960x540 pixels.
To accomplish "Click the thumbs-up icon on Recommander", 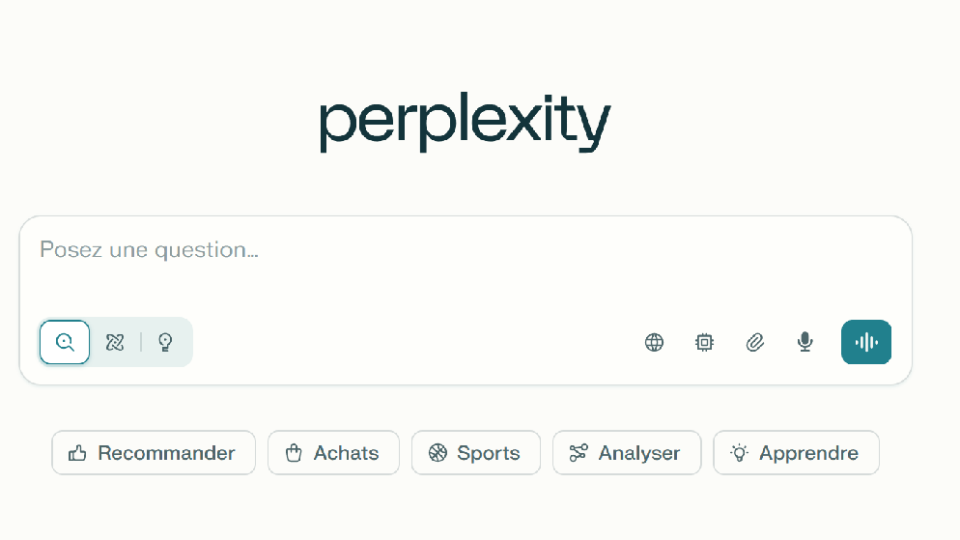I will 77,453.
